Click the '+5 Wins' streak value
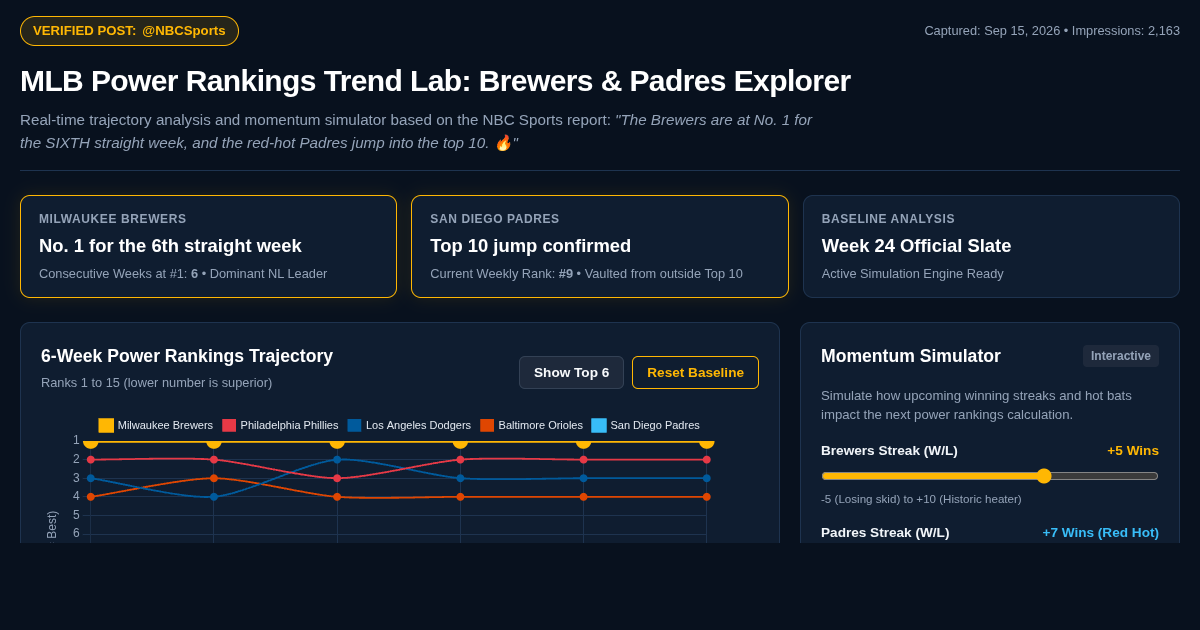This screenshot has width=1200, height=630. click(1133, 451)
